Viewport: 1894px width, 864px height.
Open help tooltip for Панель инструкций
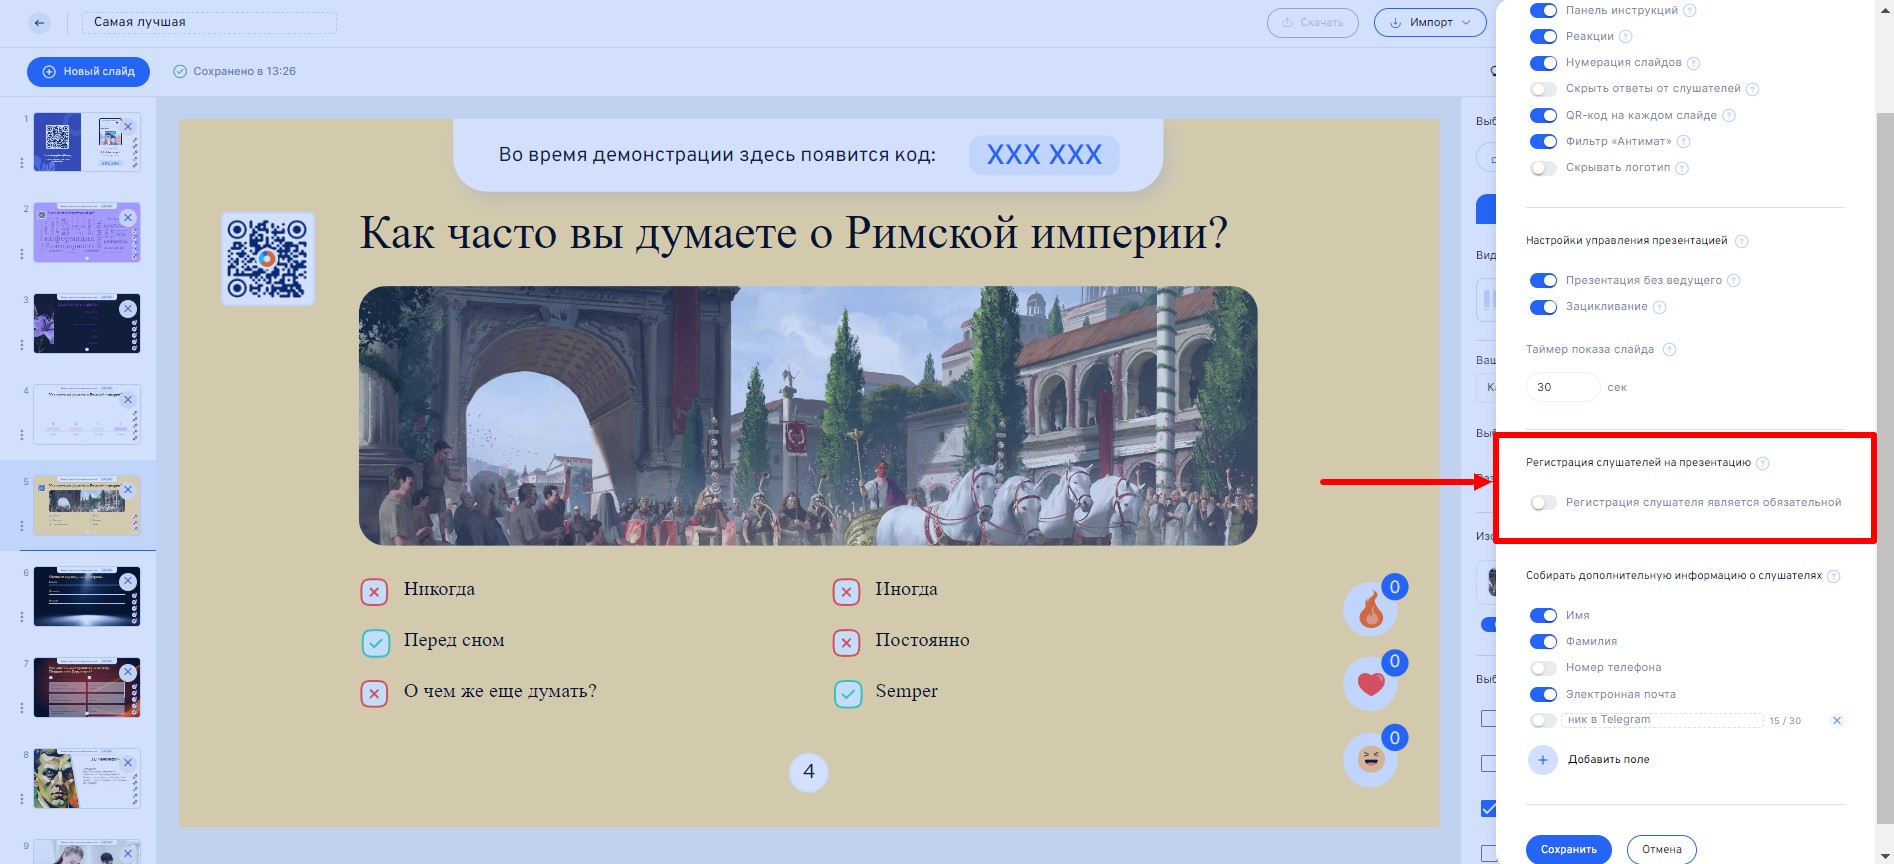tap(1690, 11)
